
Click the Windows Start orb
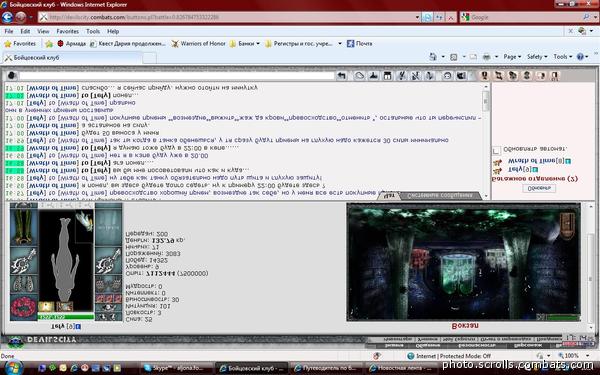point(13,367)
